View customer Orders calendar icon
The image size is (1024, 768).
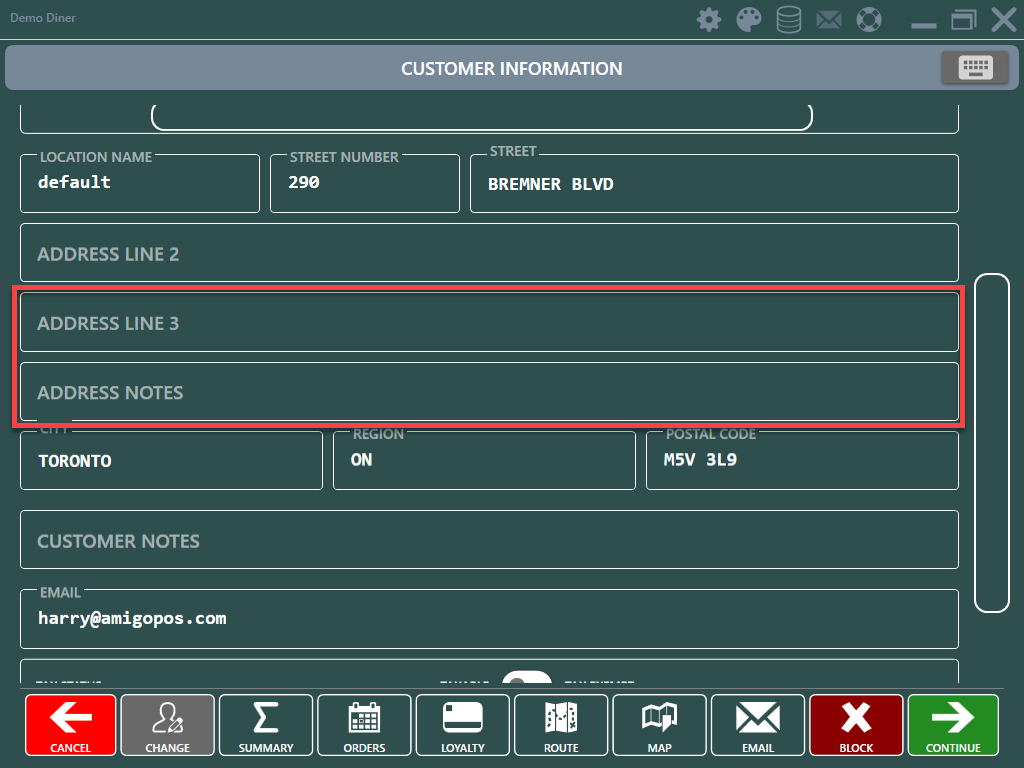(364, 725)
